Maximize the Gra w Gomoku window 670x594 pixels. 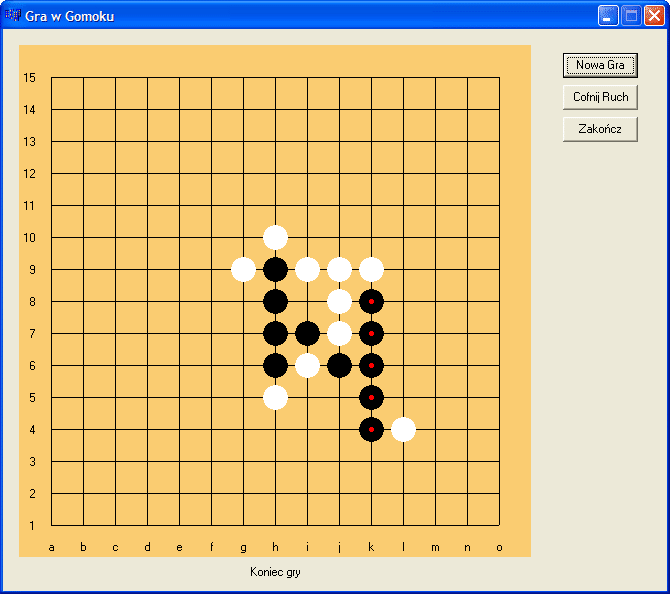[x=631, y=15]
